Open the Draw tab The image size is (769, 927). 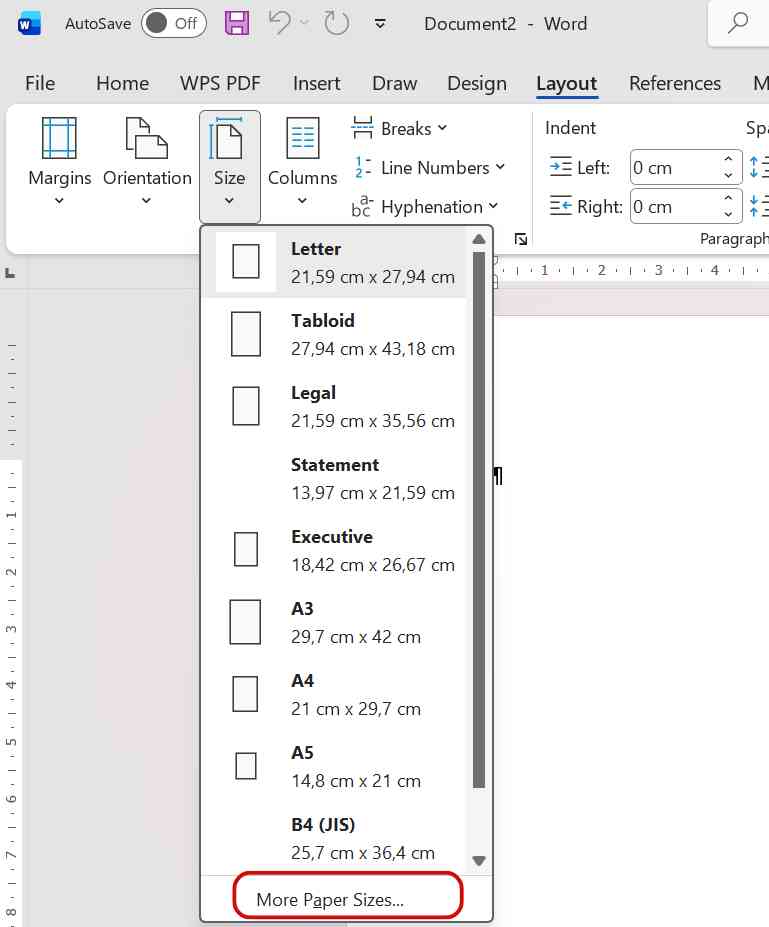coord(394,83)
